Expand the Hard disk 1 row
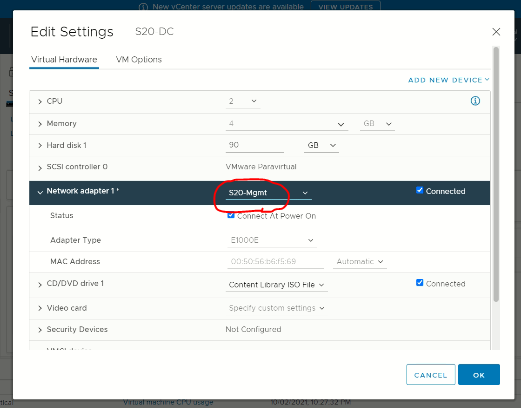Image resolution: width=521 pixels, height=408 pixels. [40, 146]
